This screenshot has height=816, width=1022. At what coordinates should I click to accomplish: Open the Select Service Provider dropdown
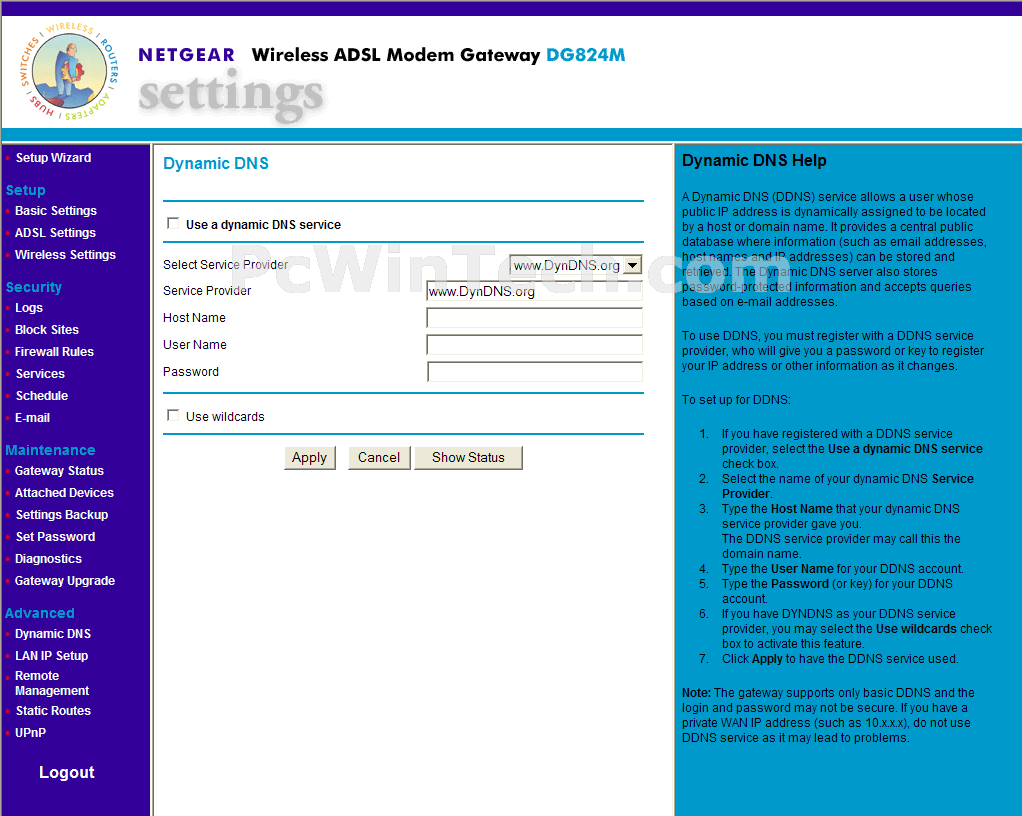(x=575, y=265)
